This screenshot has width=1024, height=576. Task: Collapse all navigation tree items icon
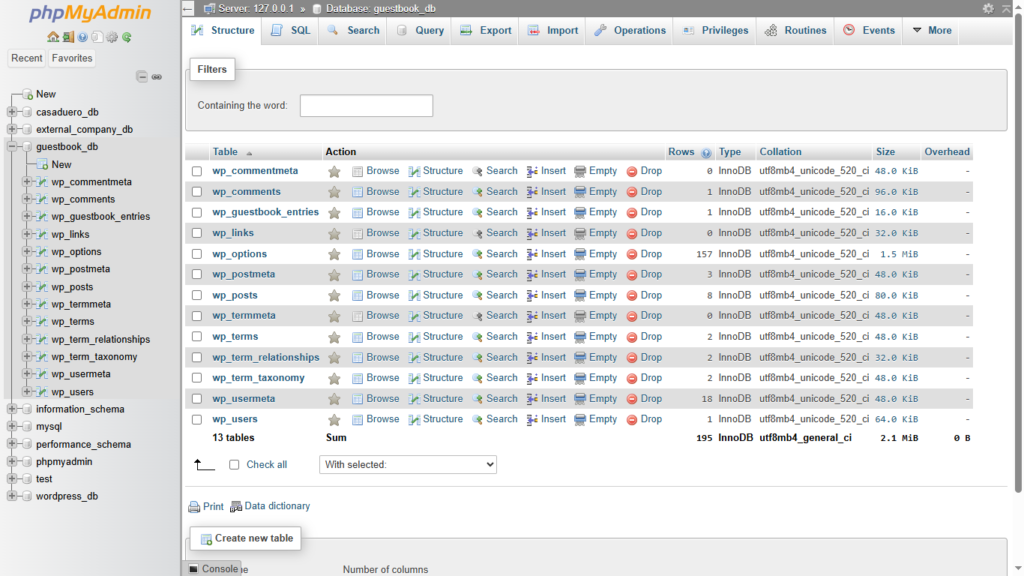142,77
